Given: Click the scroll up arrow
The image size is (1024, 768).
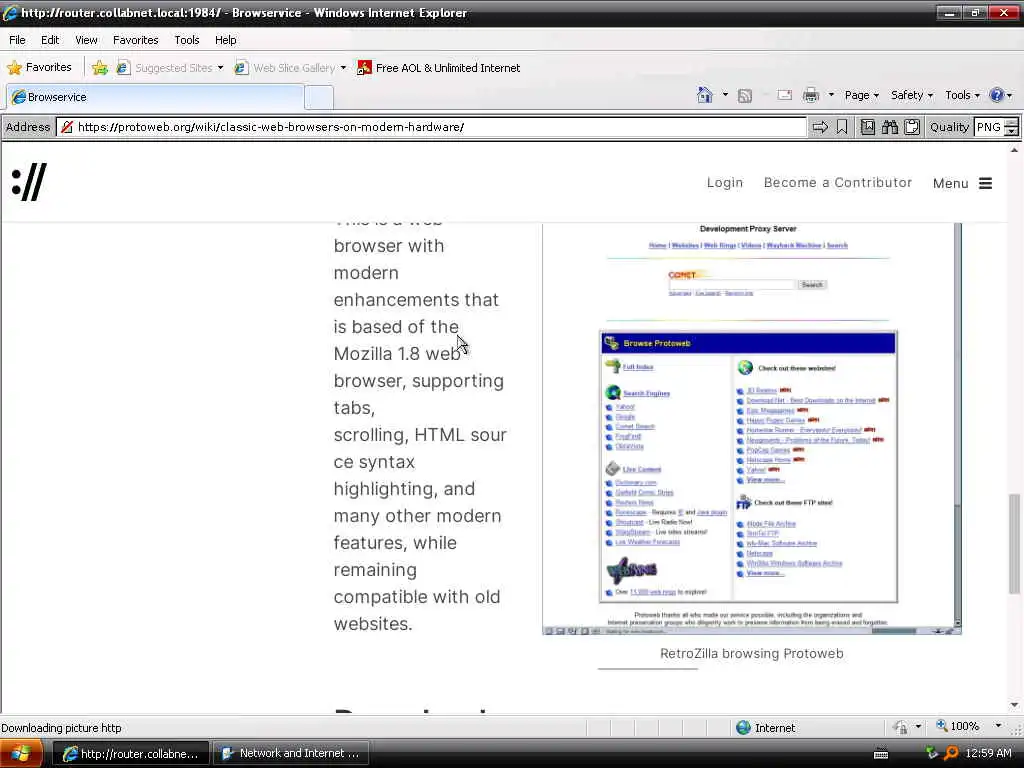Looking at the screenshot, I should pyautogui.click(x=1014, y=150).
